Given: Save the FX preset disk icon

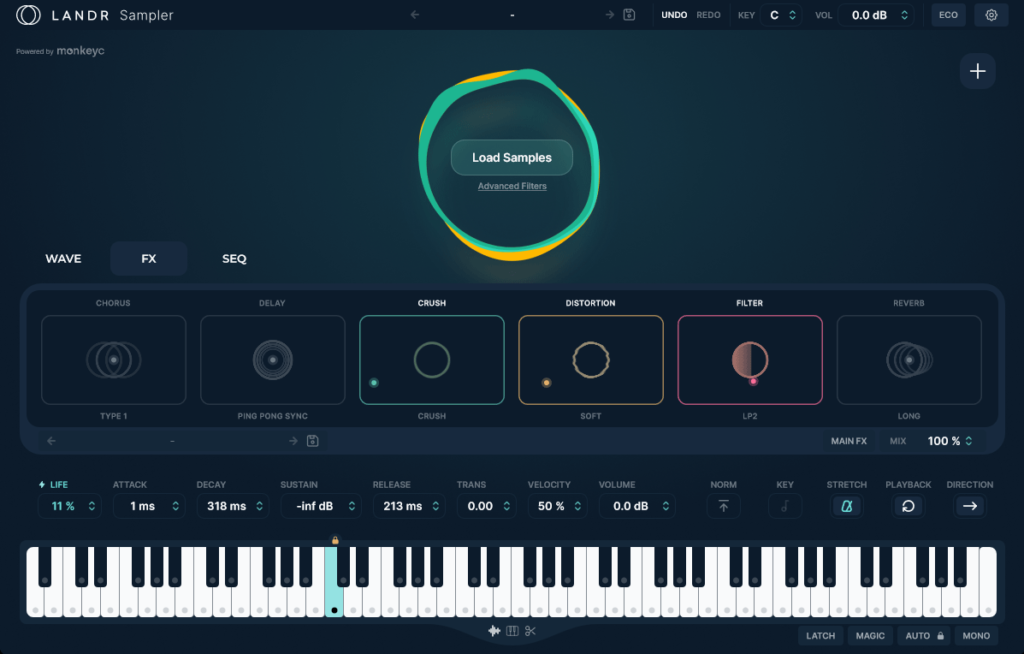Looking at the screenshot, I should click(x=313, y=441).
